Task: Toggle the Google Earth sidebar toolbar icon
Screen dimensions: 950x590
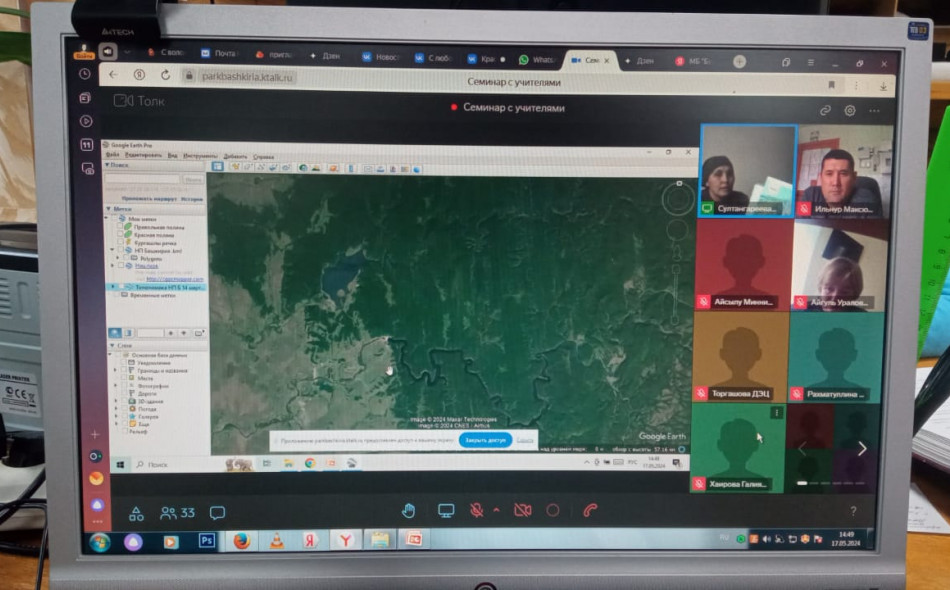Action: coord(218,167)
